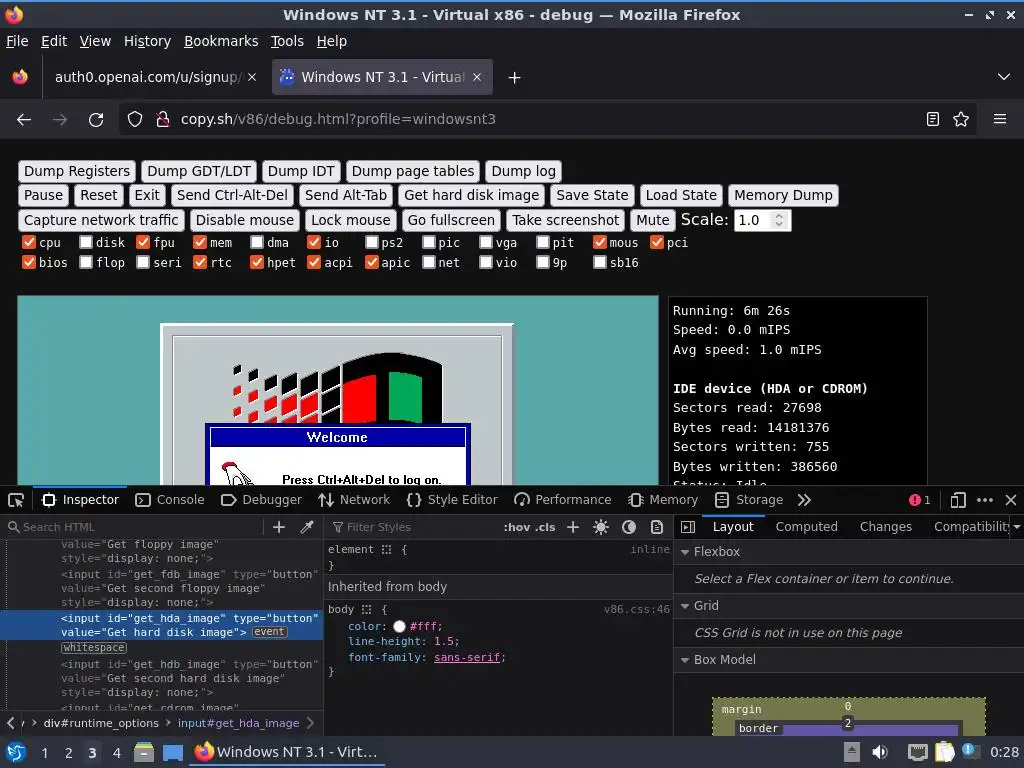Screen dimensions: 1024x768
Task: Open the Firefox hamburger menu
Action: click(x=1000, y=120)
